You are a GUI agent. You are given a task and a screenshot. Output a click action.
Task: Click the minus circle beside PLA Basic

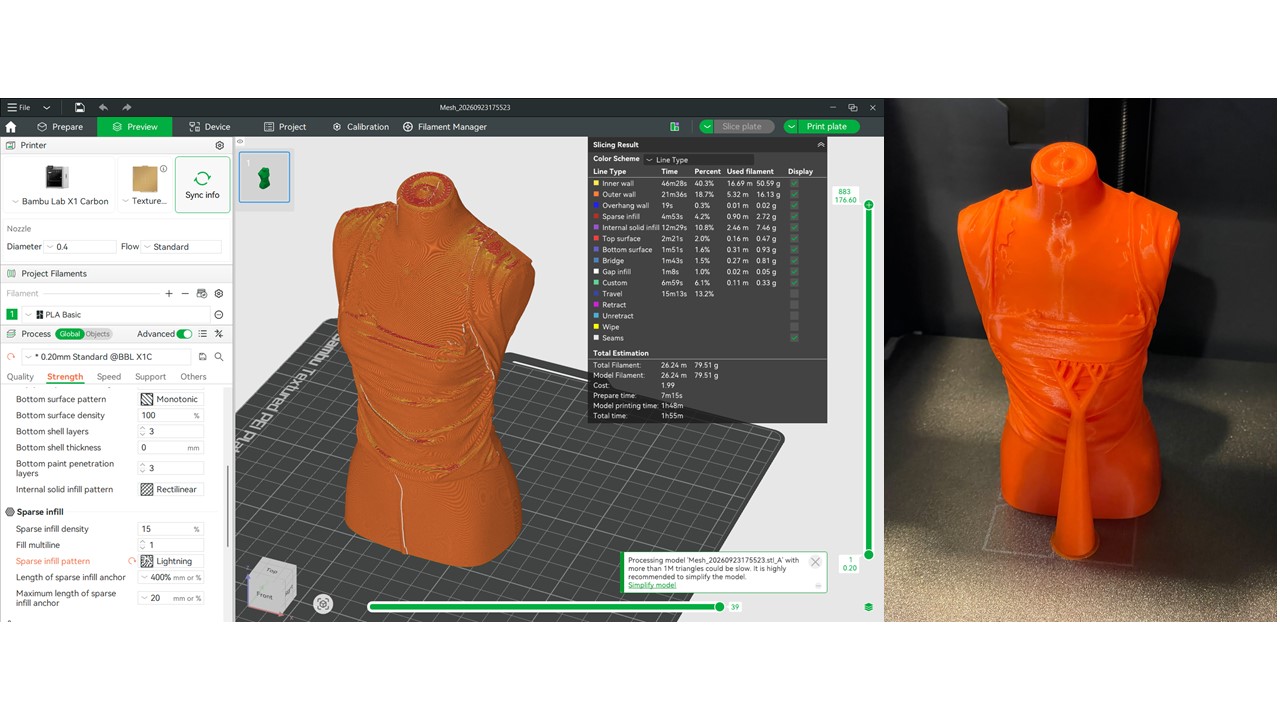219,315
